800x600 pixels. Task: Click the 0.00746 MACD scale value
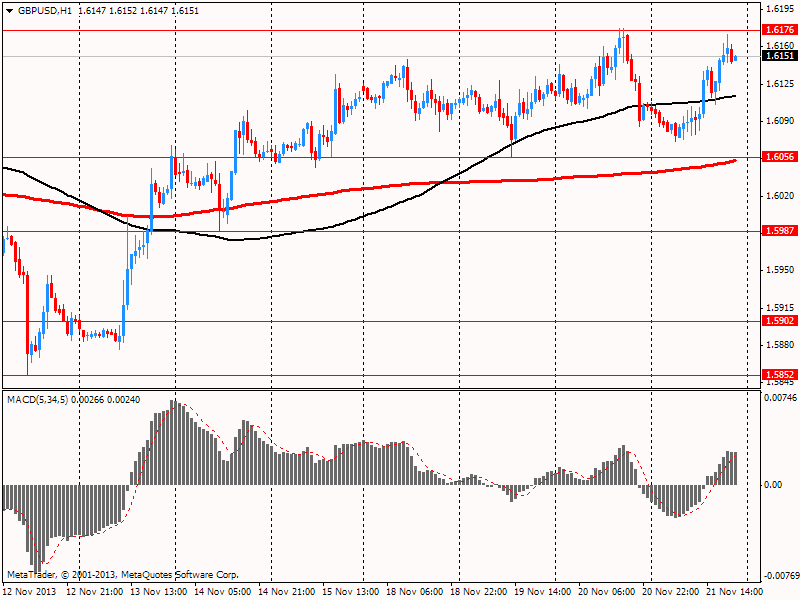(780, 398)
